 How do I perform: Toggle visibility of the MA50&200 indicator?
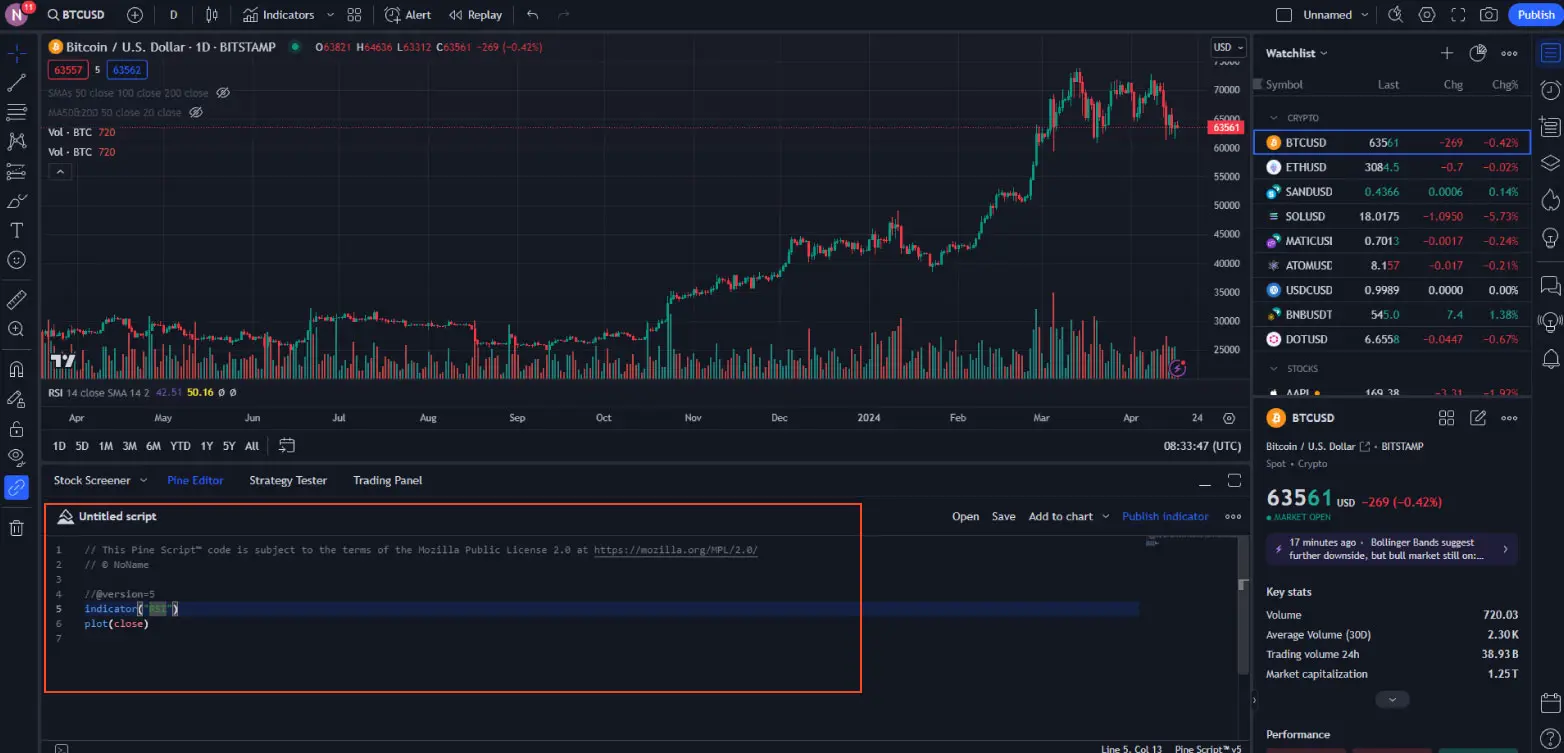click(197, 113)
